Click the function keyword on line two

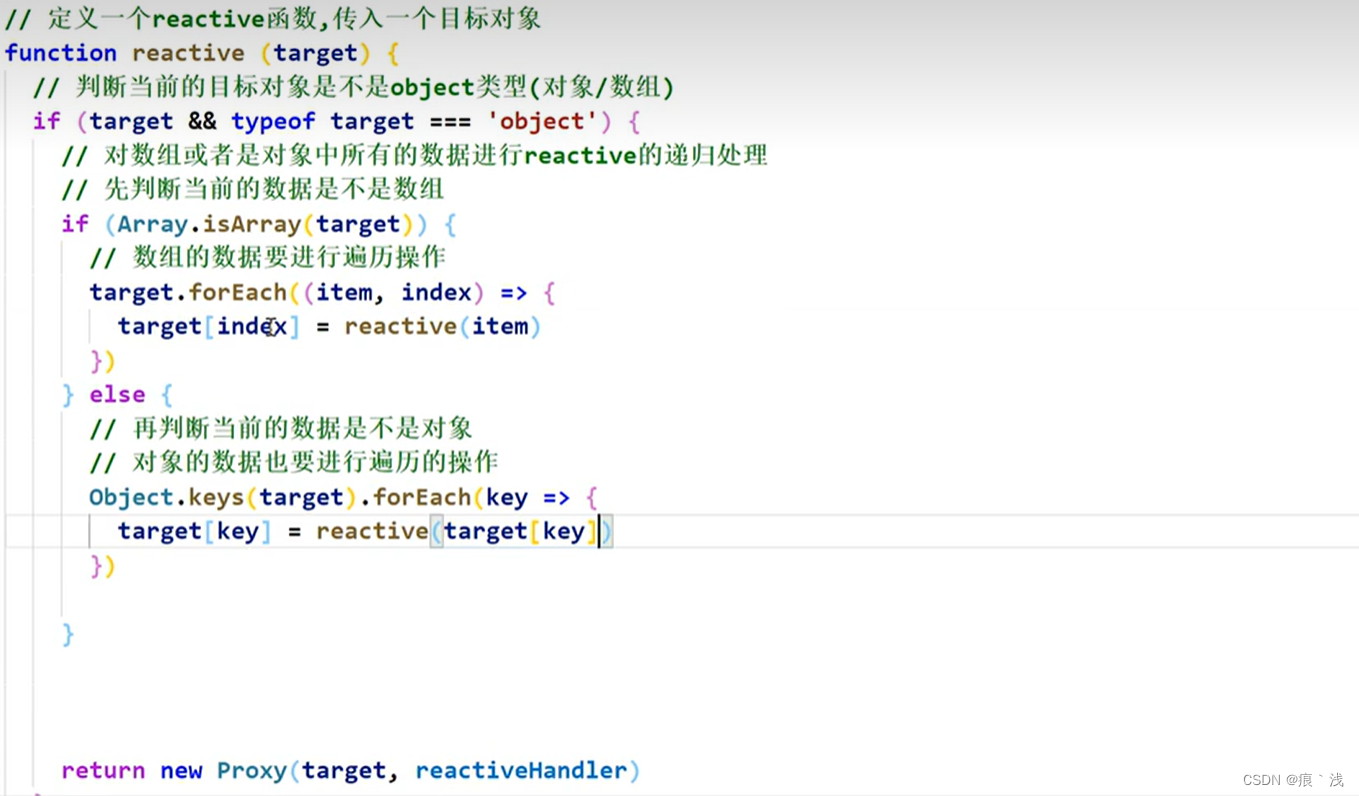(x=60, y=53)
